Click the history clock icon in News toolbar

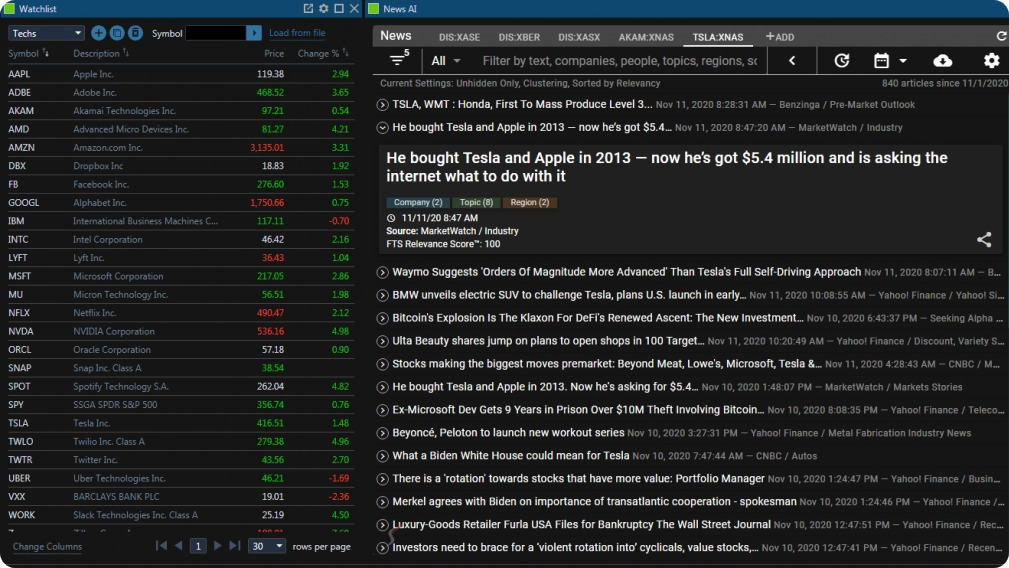point(841,61)
